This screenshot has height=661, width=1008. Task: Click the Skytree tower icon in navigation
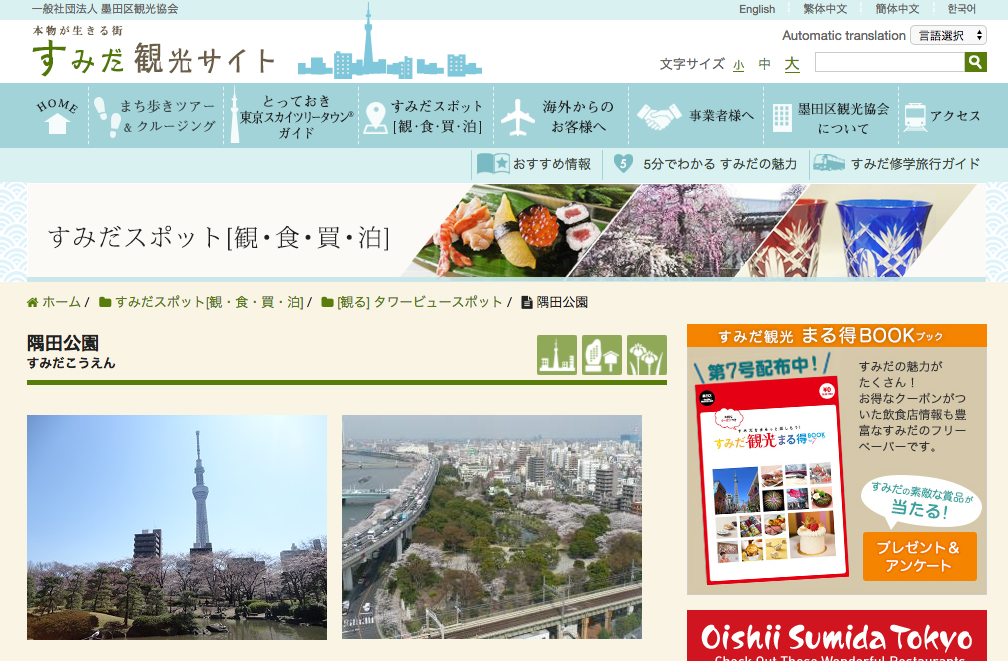[235, 115]
